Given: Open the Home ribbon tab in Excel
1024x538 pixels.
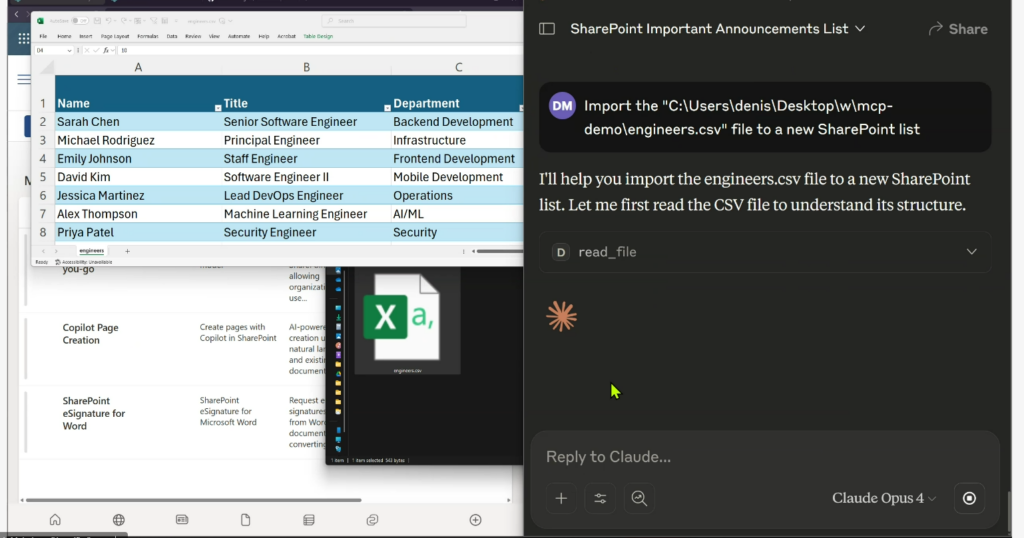Looking at the screenshot, I should tap(64, 37).
